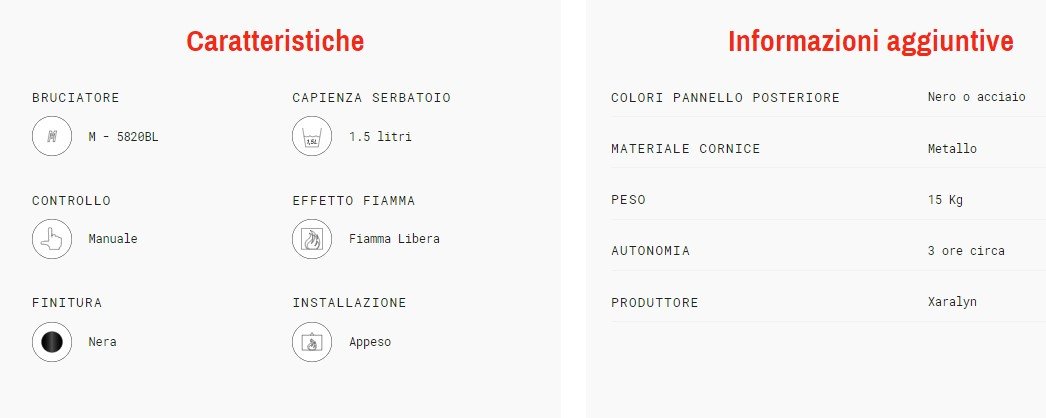1046x418 pixels.
Task: Click the '3 ore circa' autonomy value
Action: coord(966,251)
